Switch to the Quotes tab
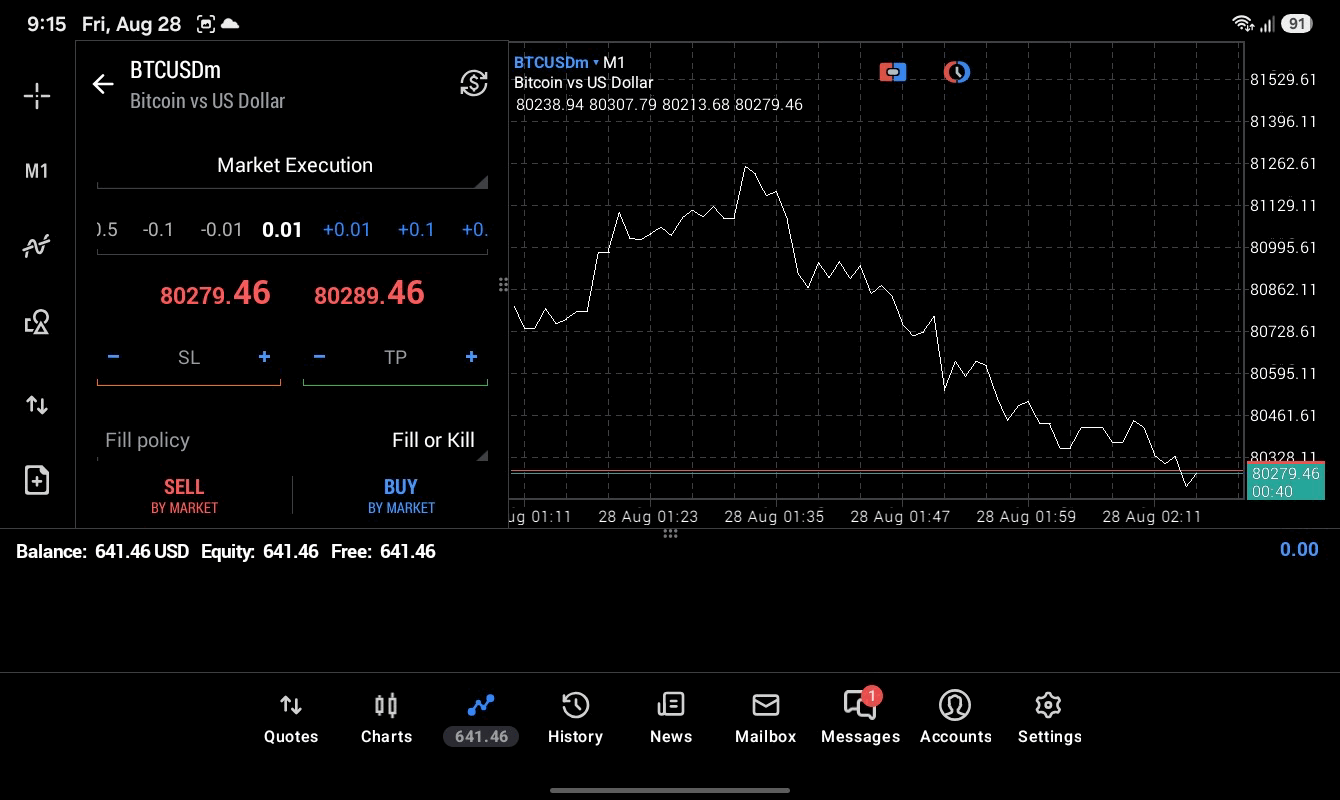The width and height of the screenshot is (1340, 800). pos(291,720)
